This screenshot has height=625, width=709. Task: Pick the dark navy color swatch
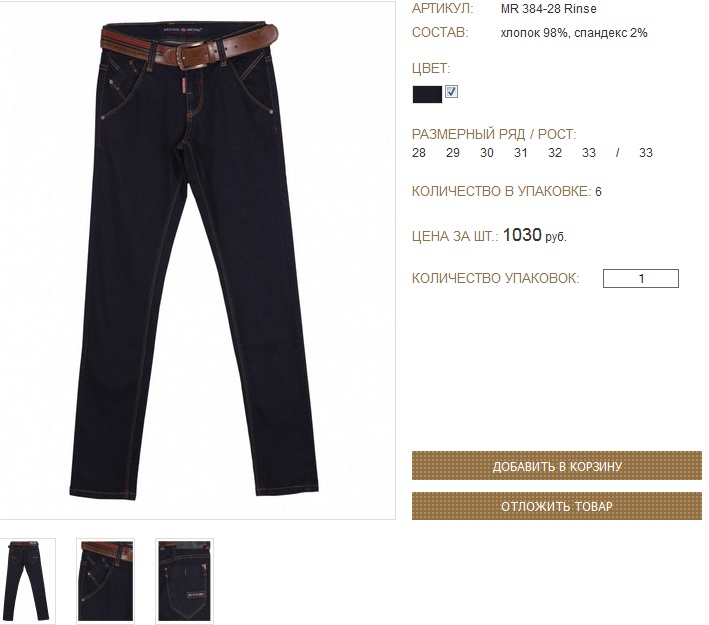point(427,95)
